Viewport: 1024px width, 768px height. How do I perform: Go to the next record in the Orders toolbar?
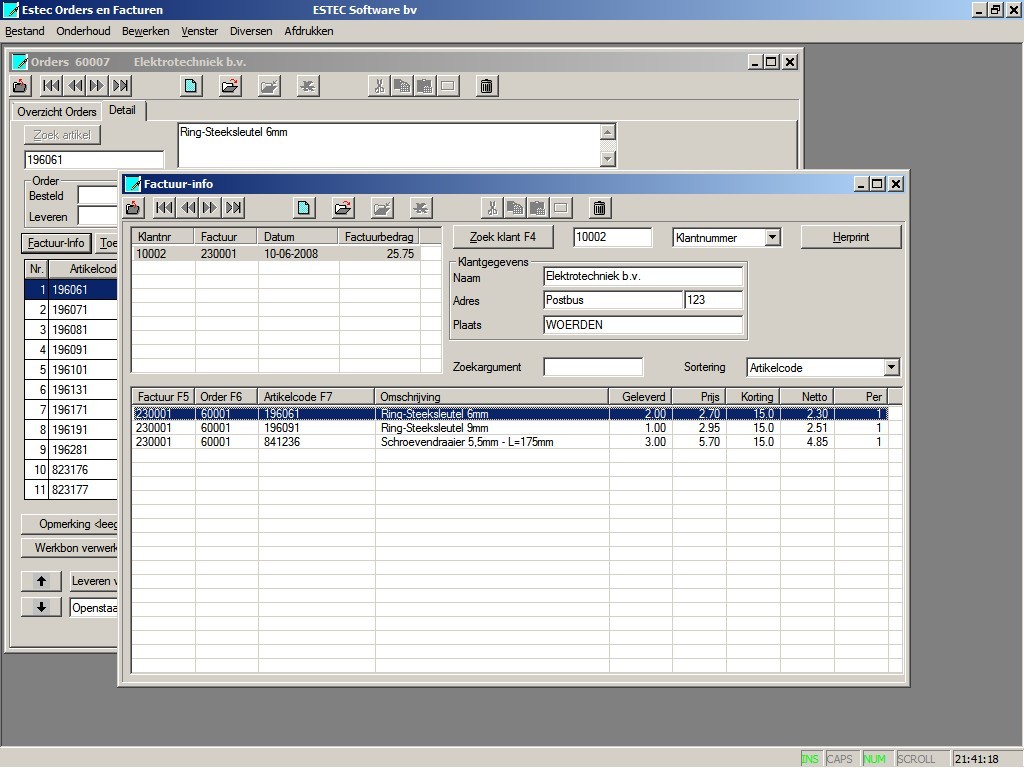pos(97,86)
